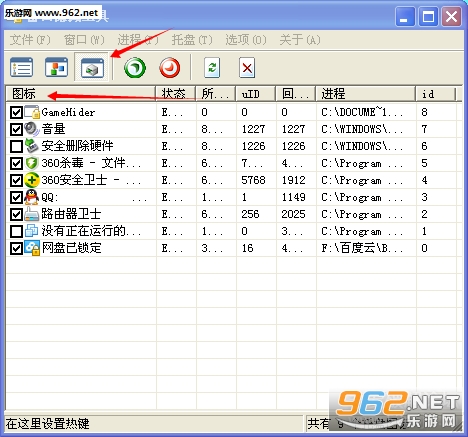Select the process view toolbar icon
The height and width of the screenshot is (437, 468).
point(56,67)
